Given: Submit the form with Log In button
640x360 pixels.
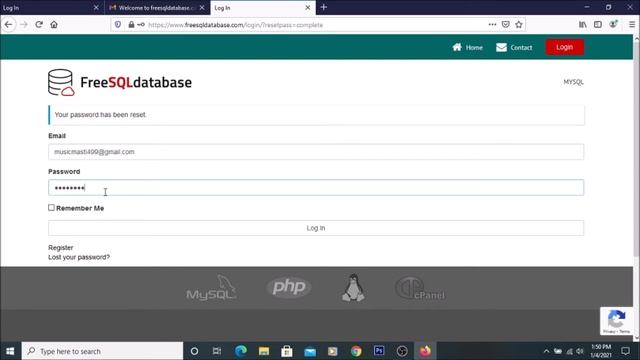Looking at the screenshot, I should (316, 228).
